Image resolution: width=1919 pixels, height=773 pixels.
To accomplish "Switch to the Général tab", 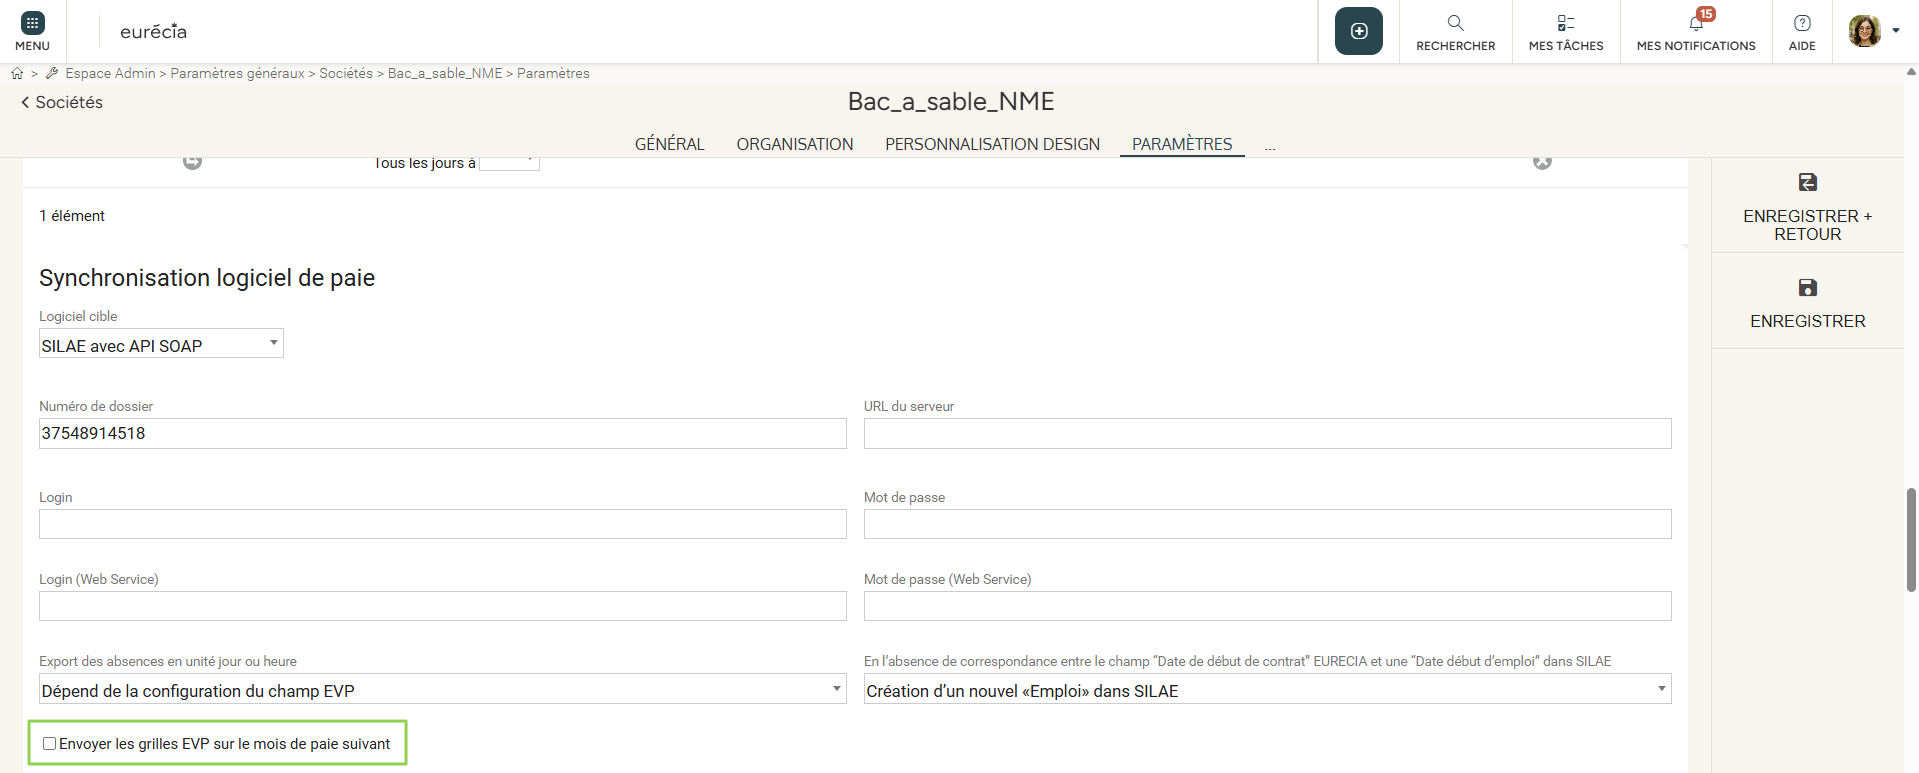I will coord(669,144).
